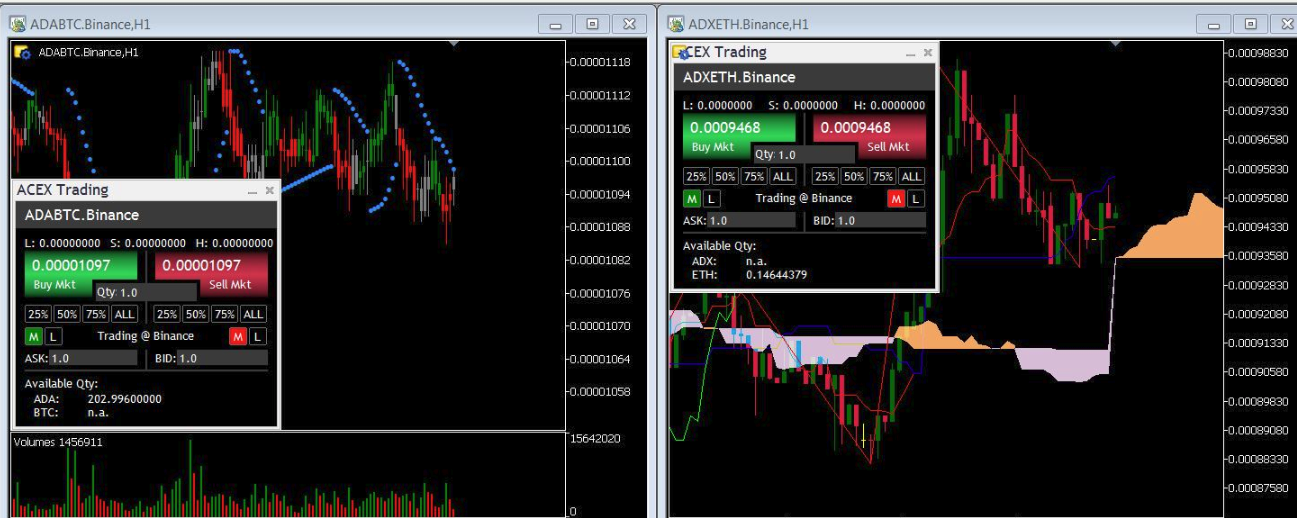Click price level 0.00087580 on ADXETH scale

pyautogui.click(x=1257, y=488)
